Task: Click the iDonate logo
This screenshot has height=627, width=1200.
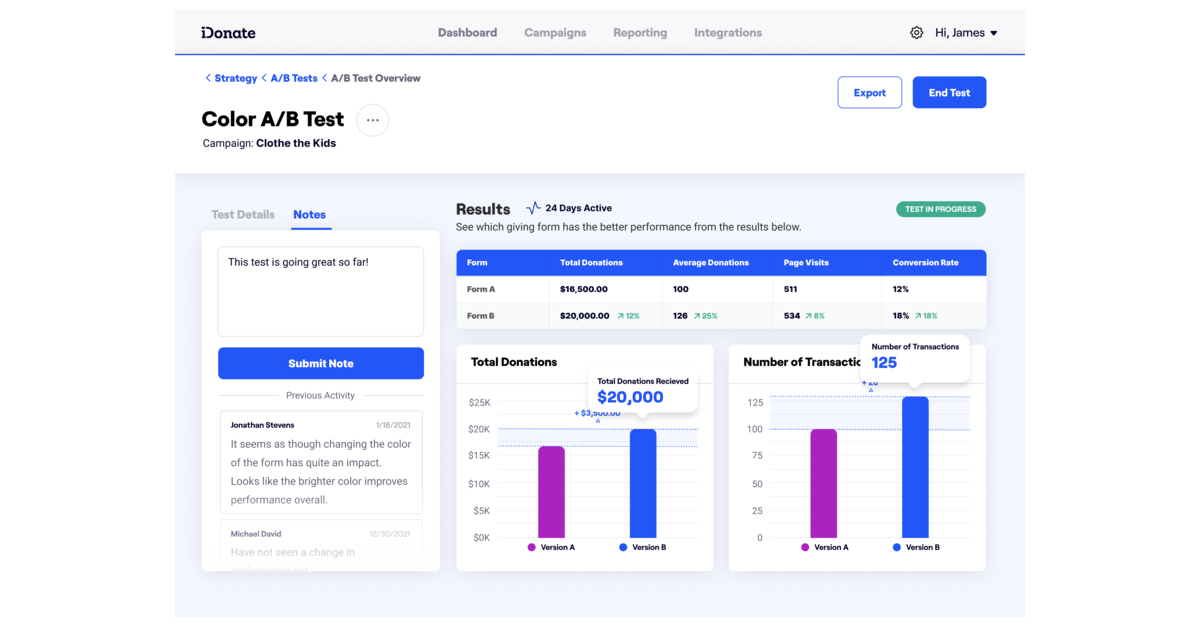Action: click(228, 32)
